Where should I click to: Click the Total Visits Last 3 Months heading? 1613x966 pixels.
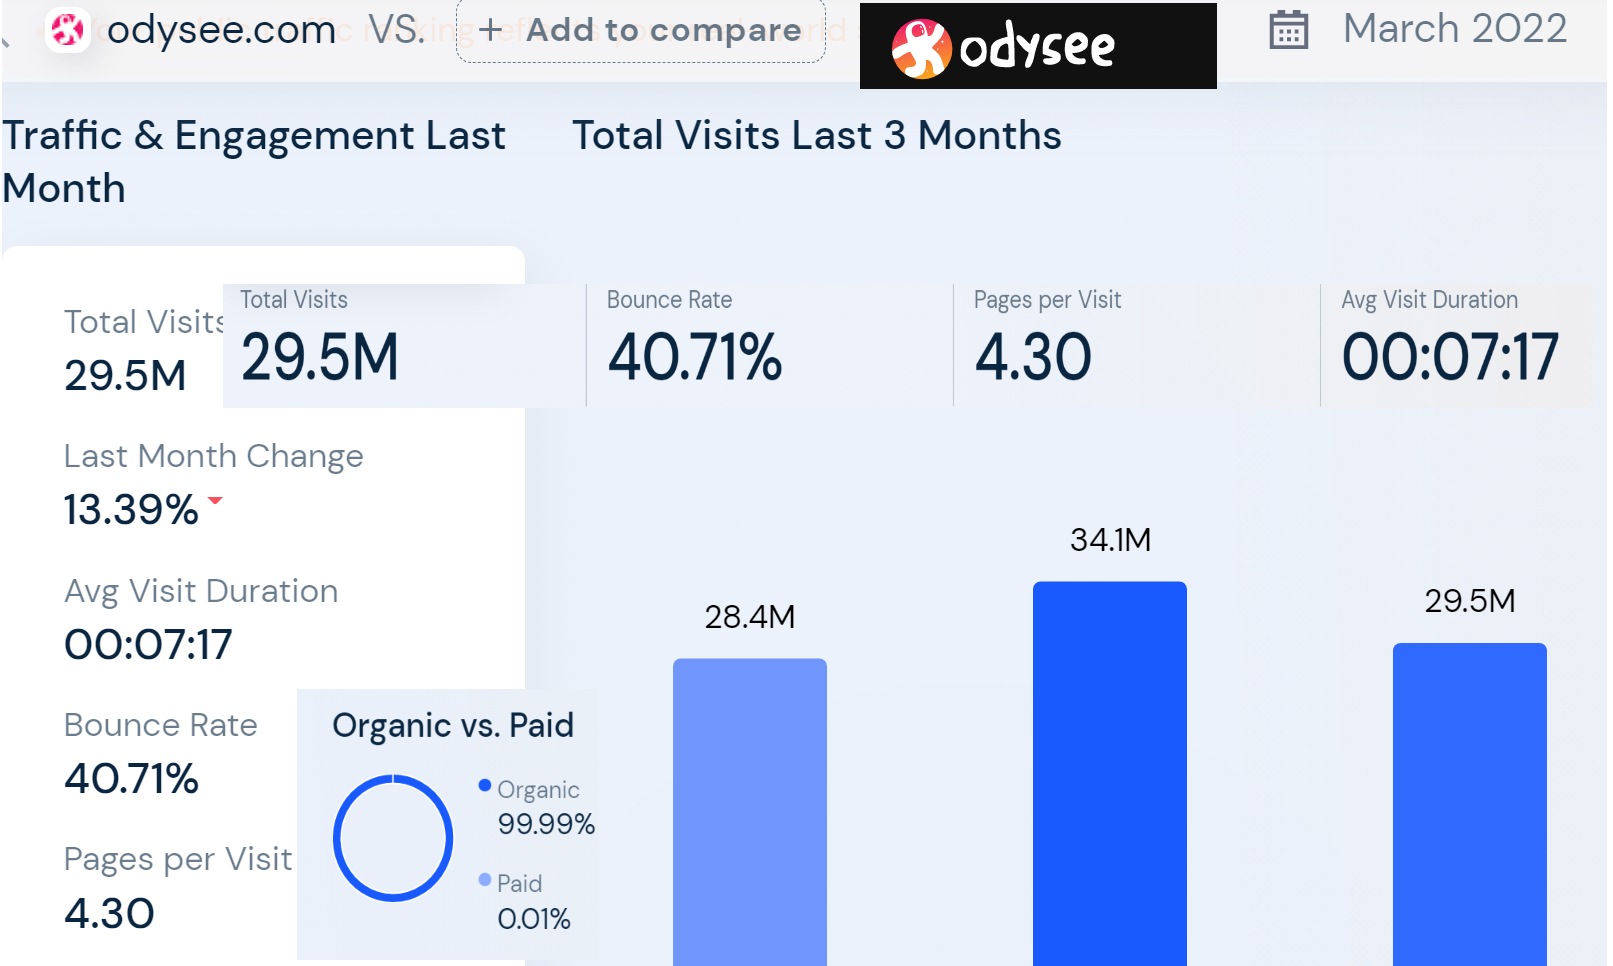point(816,135)
